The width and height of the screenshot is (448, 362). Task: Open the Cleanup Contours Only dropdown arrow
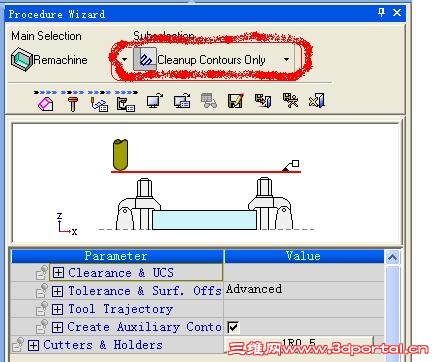tap(286, 60)
